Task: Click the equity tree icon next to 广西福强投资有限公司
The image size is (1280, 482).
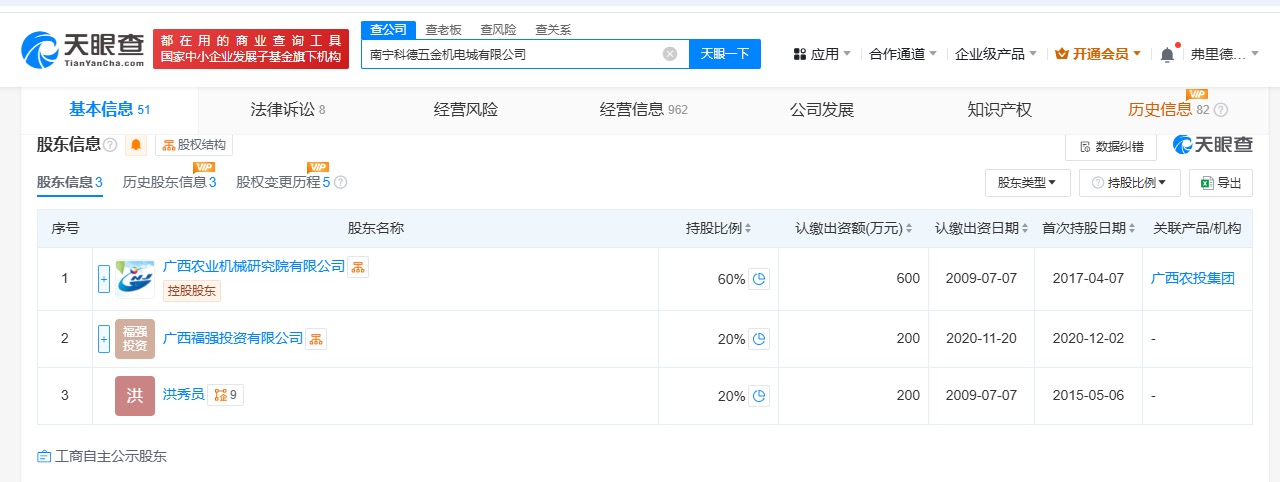Action: click(x=316, y=339)
